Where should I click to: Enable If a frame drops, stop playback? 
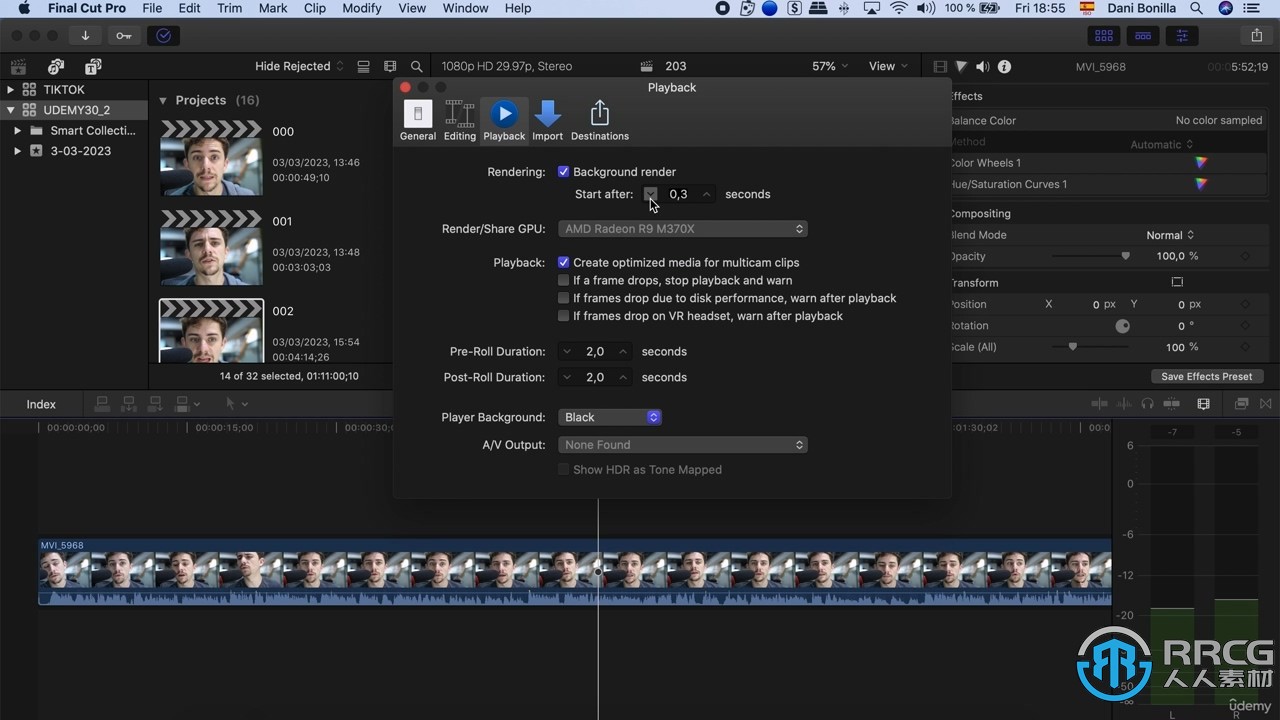coord(564,281)
